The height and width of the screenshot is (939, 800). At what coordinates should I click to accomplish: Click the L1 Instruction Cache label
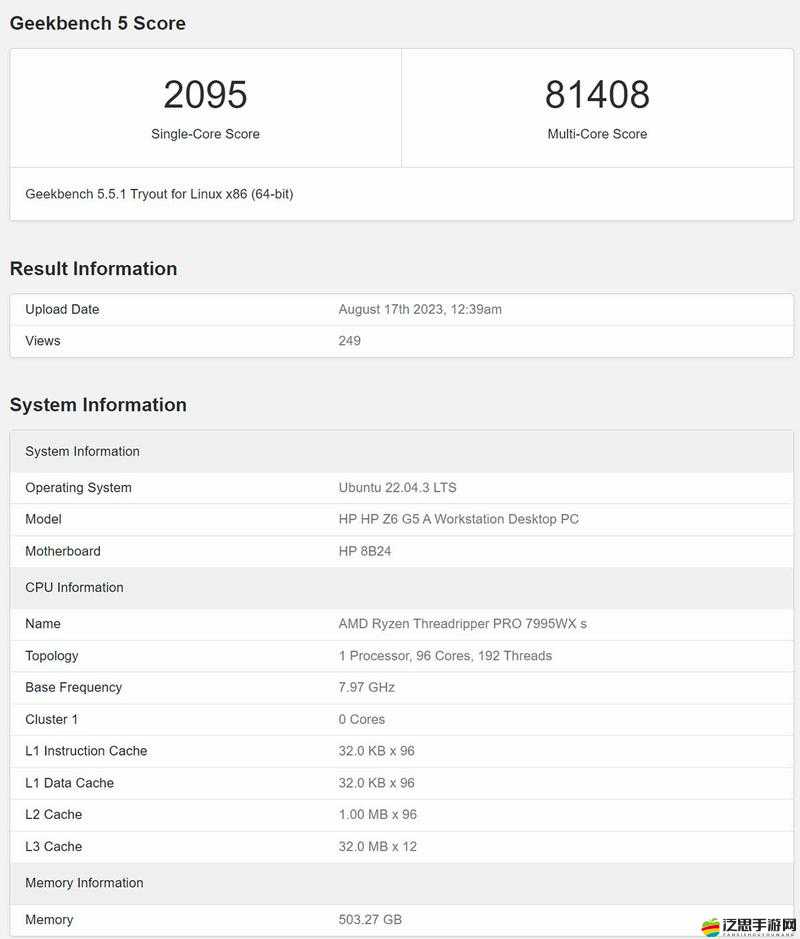[x=86, y=751]
